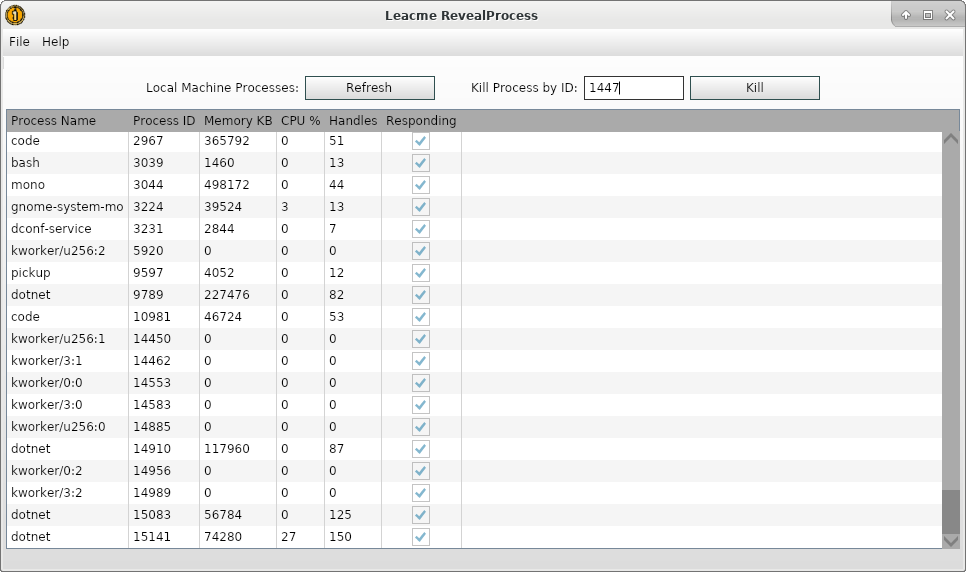This screenshot has width=966, height=572.
Task: Open the File menu
Action: click(x=20, y=42)
